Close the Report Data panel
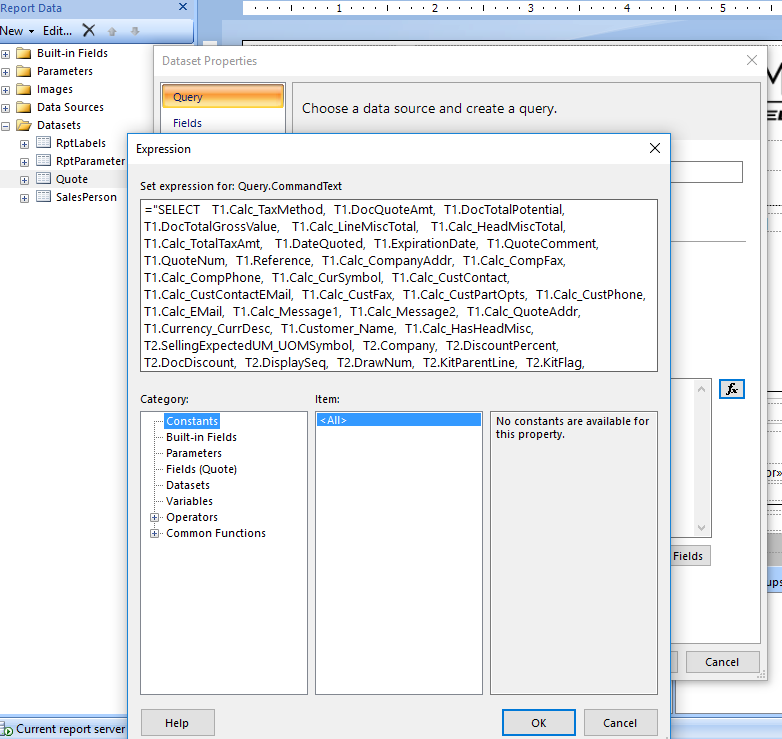 (x=183, y=7)
